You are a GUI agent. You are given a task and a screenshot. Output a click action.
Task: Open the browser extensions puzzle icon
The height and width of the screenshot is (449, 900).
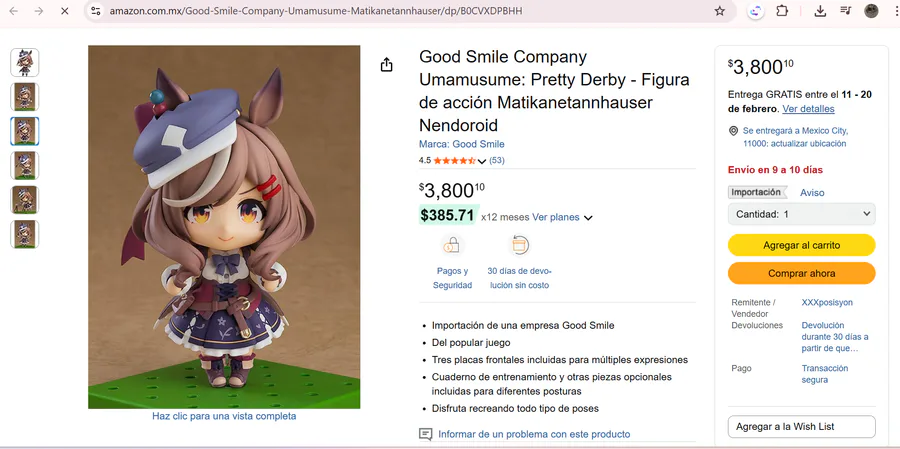pyautogui.click(x=782, y=11)
